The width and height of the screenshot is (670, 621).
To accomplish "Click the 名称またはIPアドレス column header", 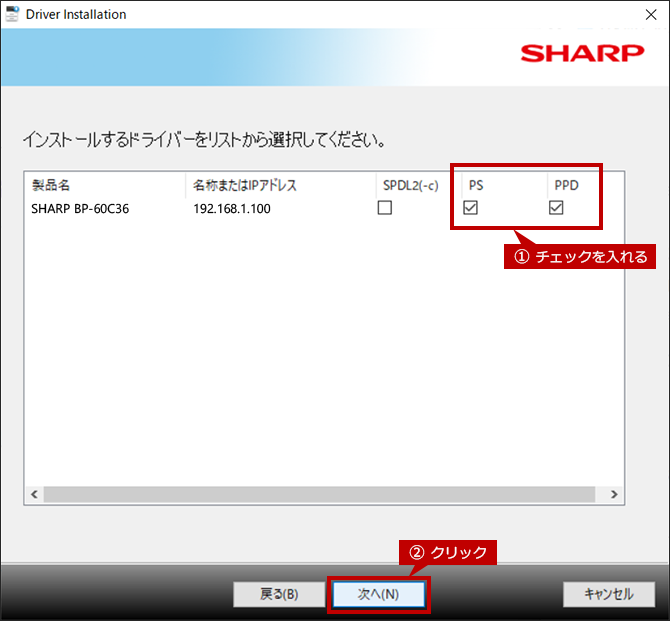I will (x=281, y=185).
